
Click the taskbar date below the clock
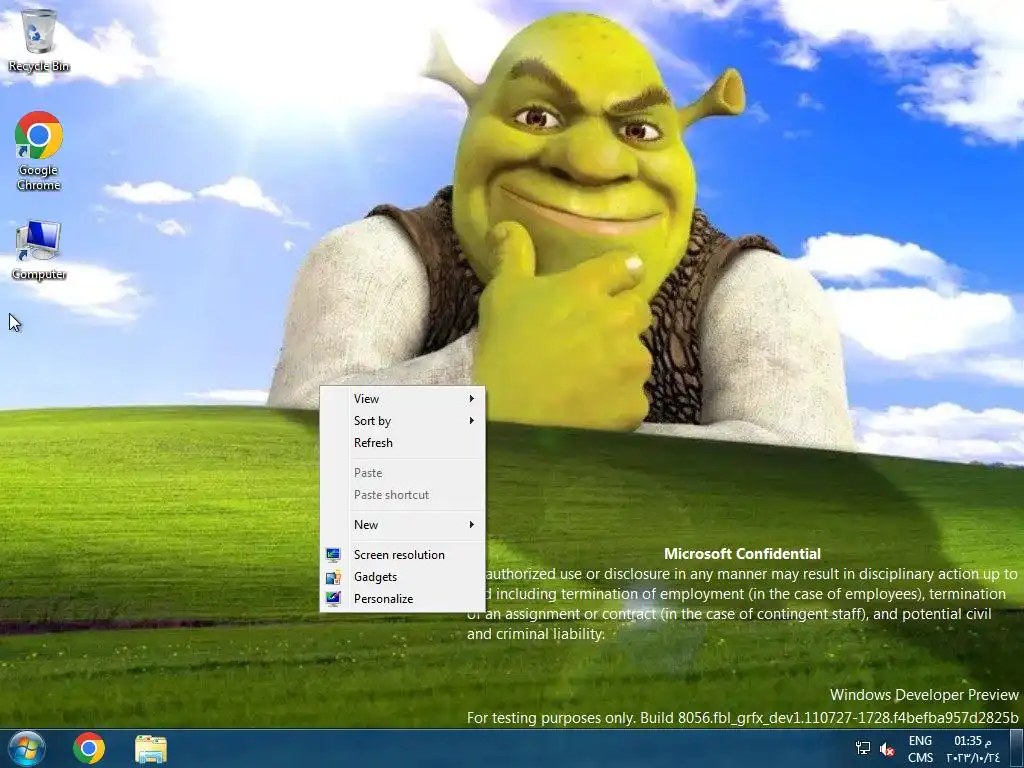(972, 758)
